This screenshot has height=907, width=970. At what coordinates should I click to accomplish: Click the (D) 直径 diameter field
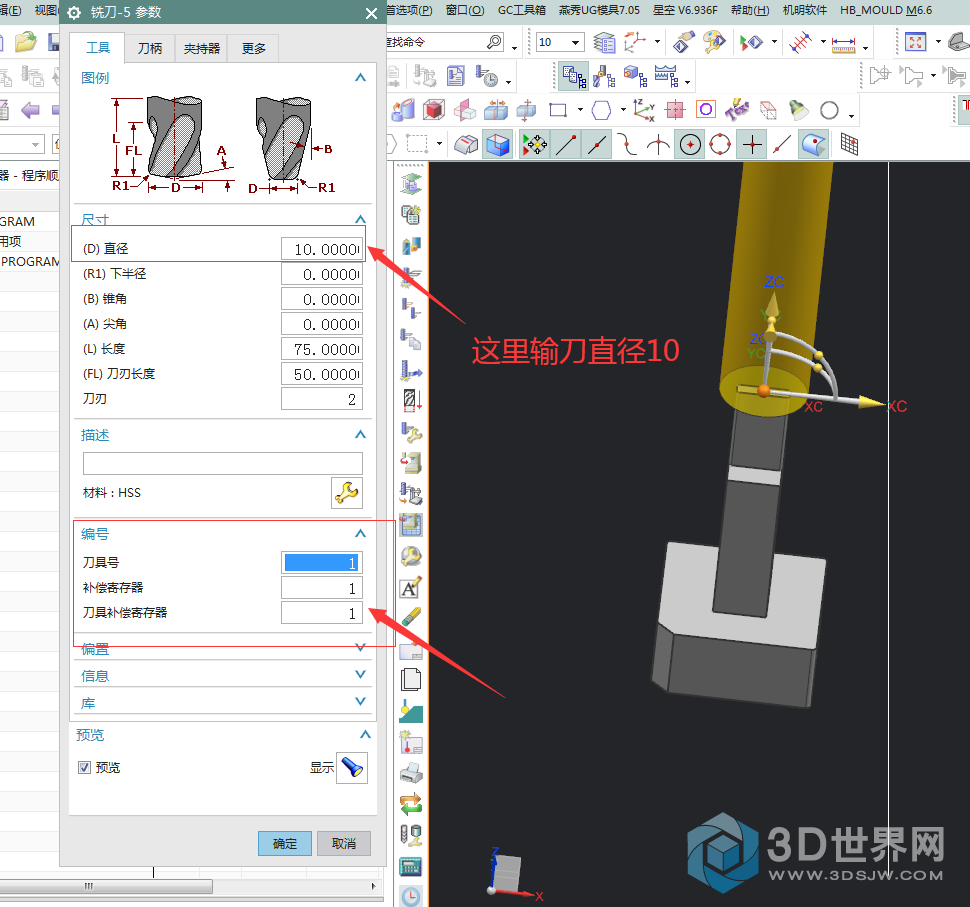(322, 249)
